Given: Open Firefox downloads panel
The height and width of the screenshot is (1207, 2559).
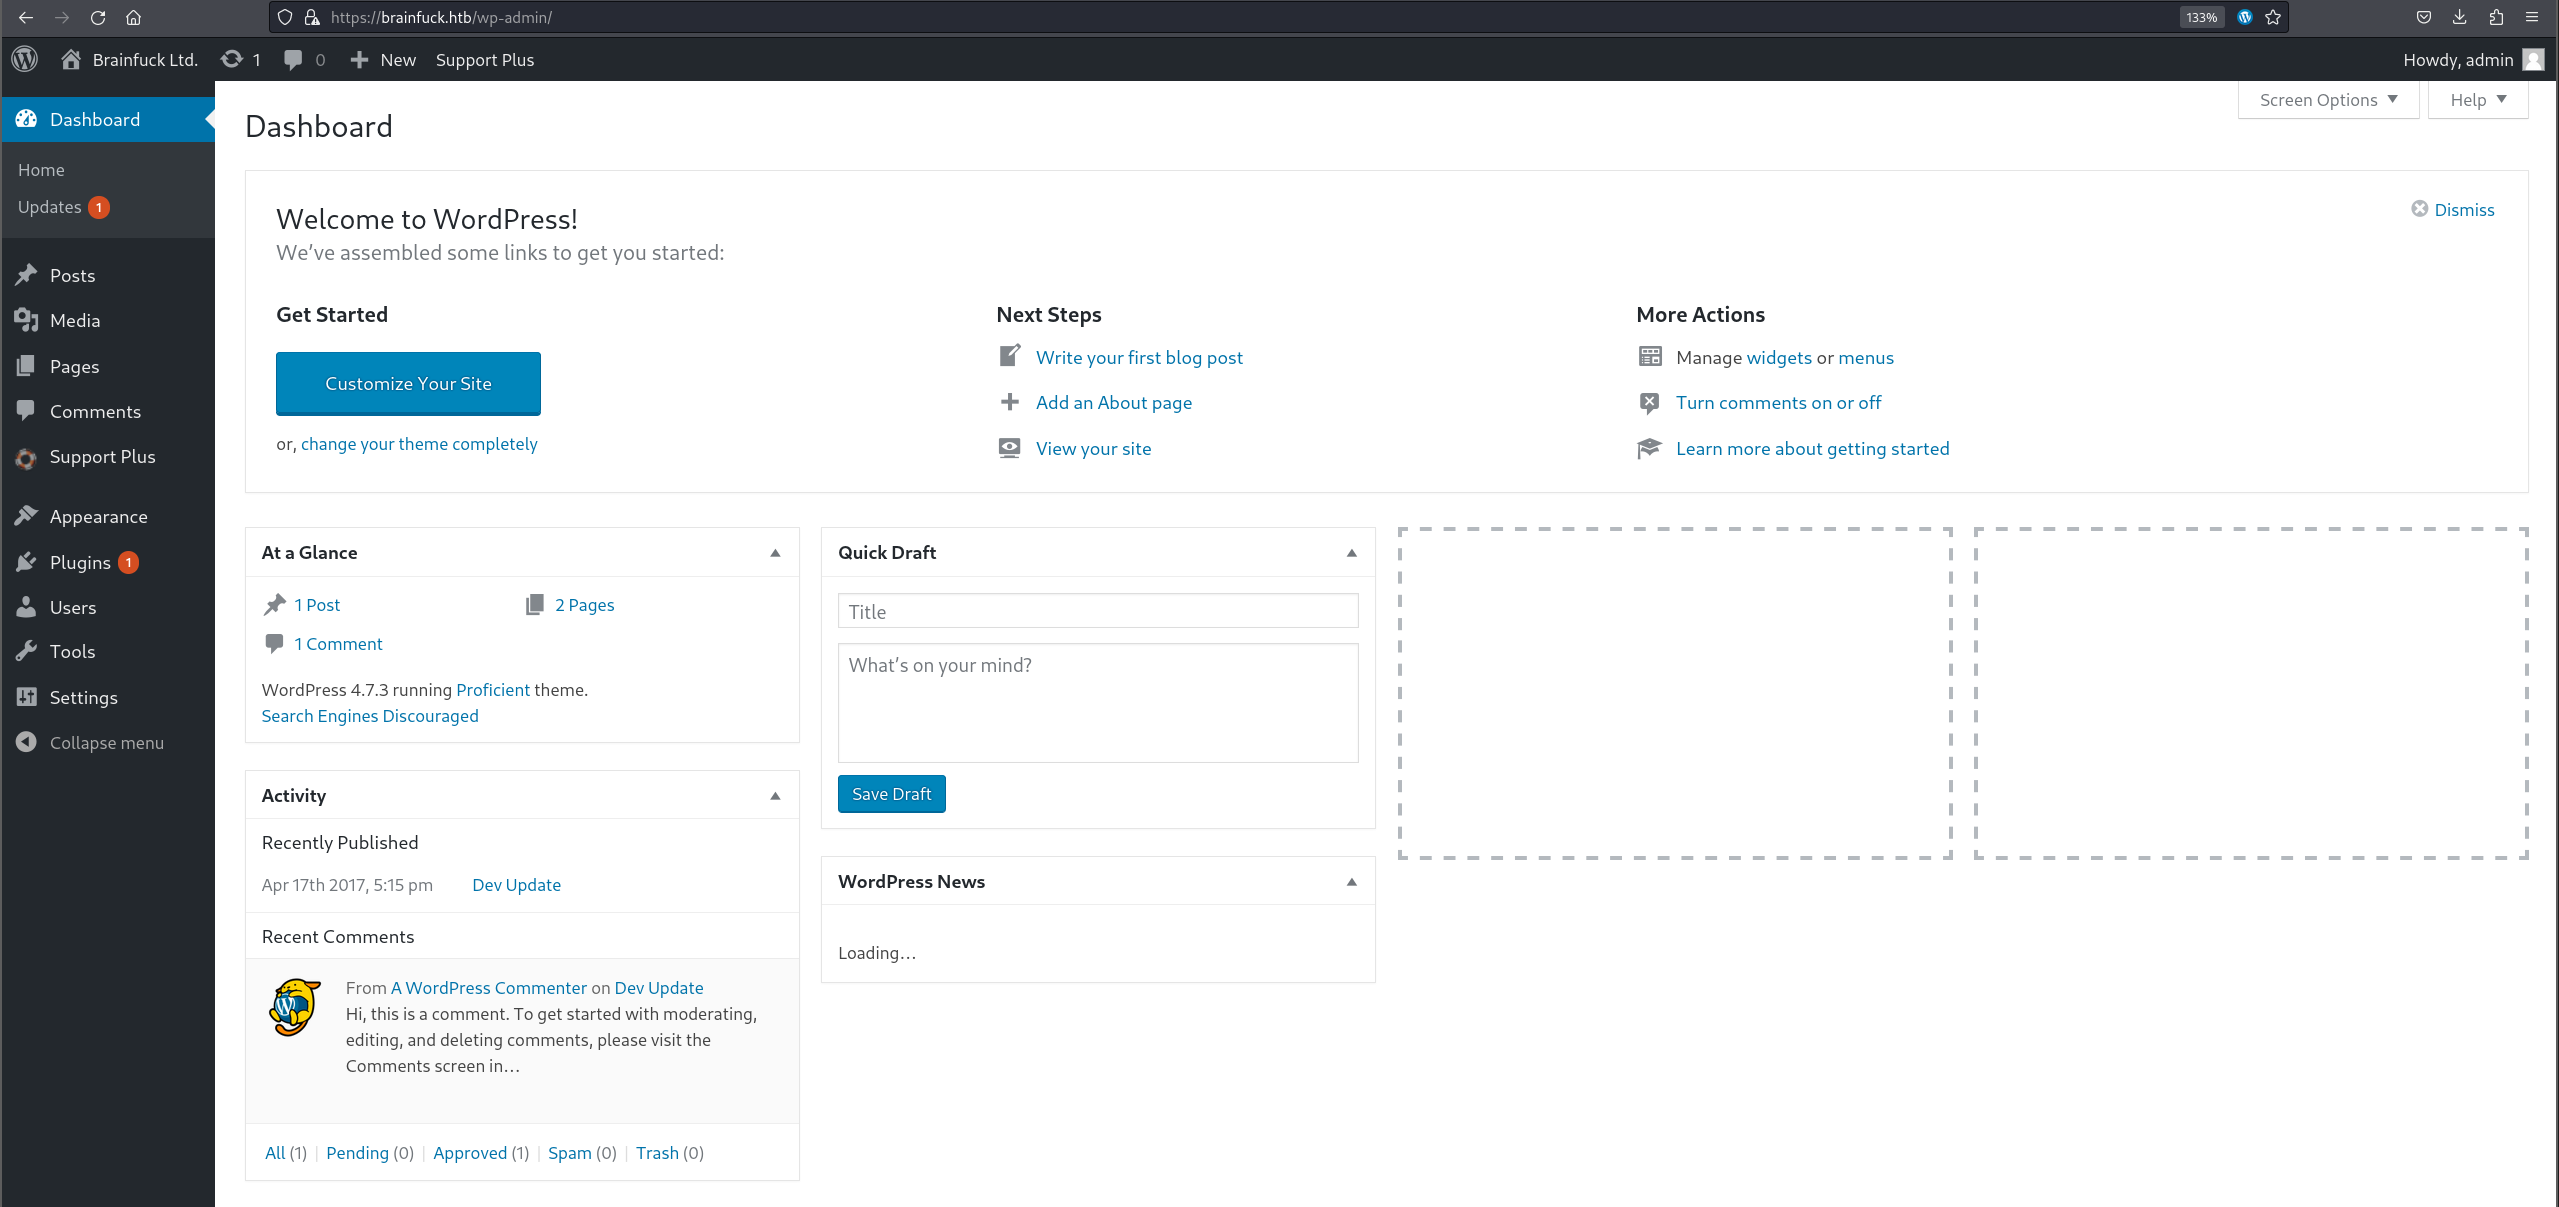Looking at the screenshot, I should pos(2460,17).
